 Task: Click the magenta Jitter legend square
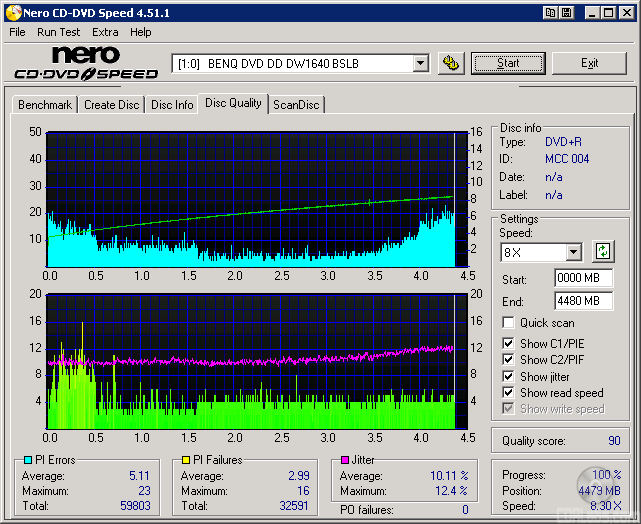[346, 460]
